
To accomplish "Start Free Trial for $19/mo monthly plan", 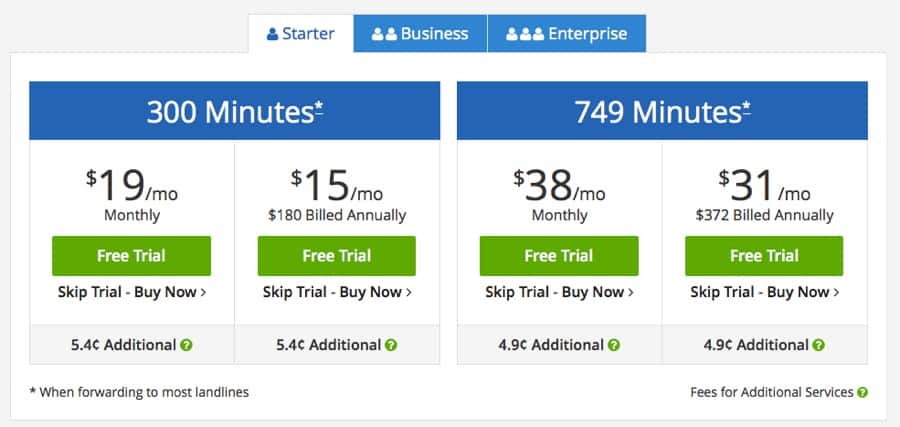I will pyautogui.click(x=131, y=256).
